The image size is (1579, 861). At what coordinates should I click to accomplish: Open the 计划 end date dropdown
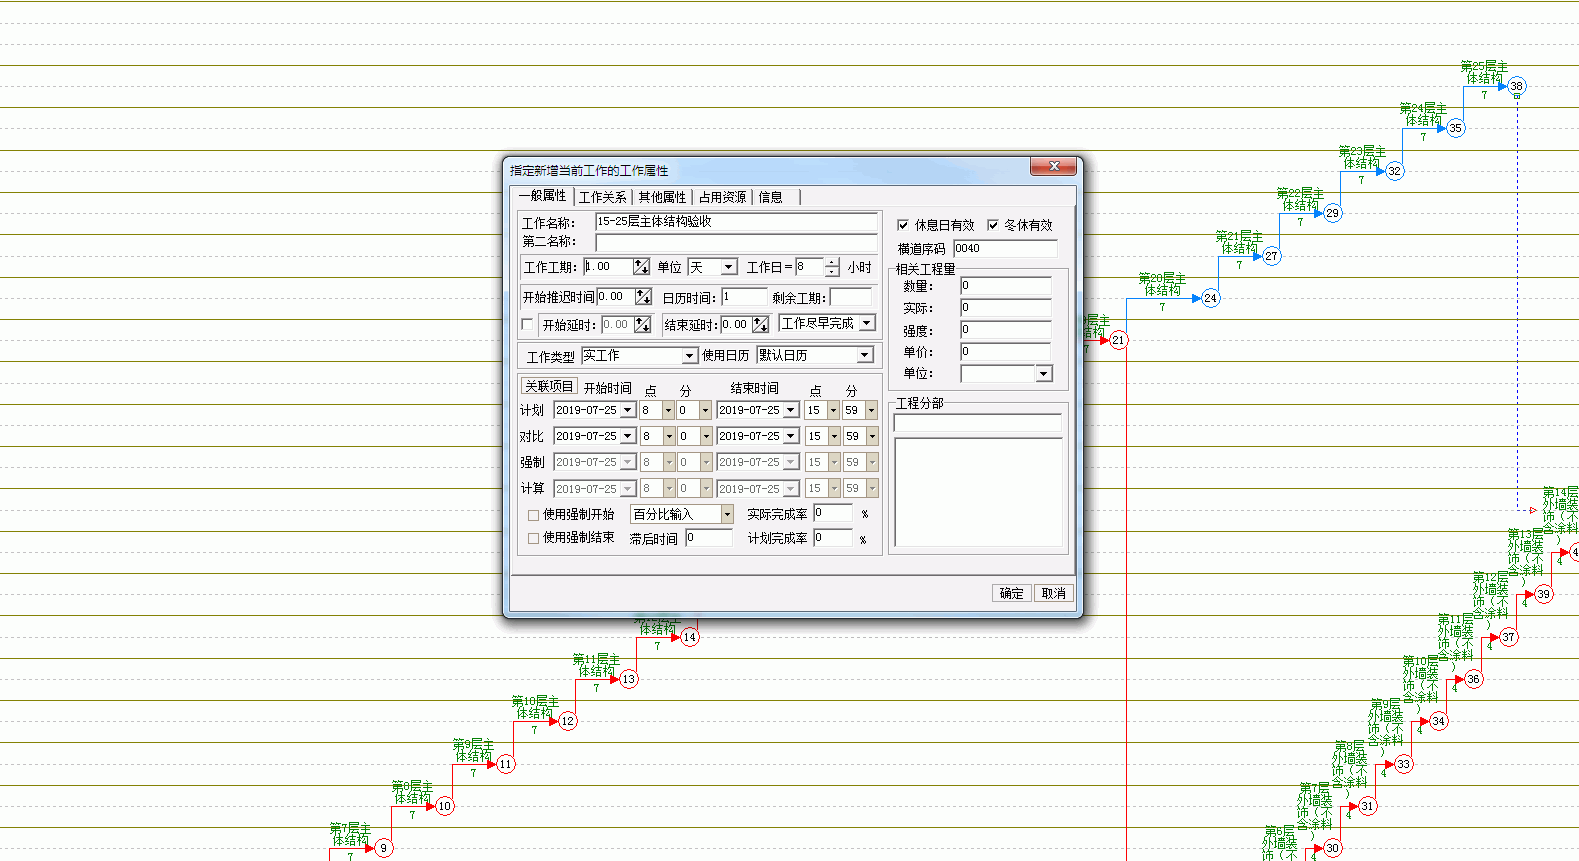coord(791,410)
